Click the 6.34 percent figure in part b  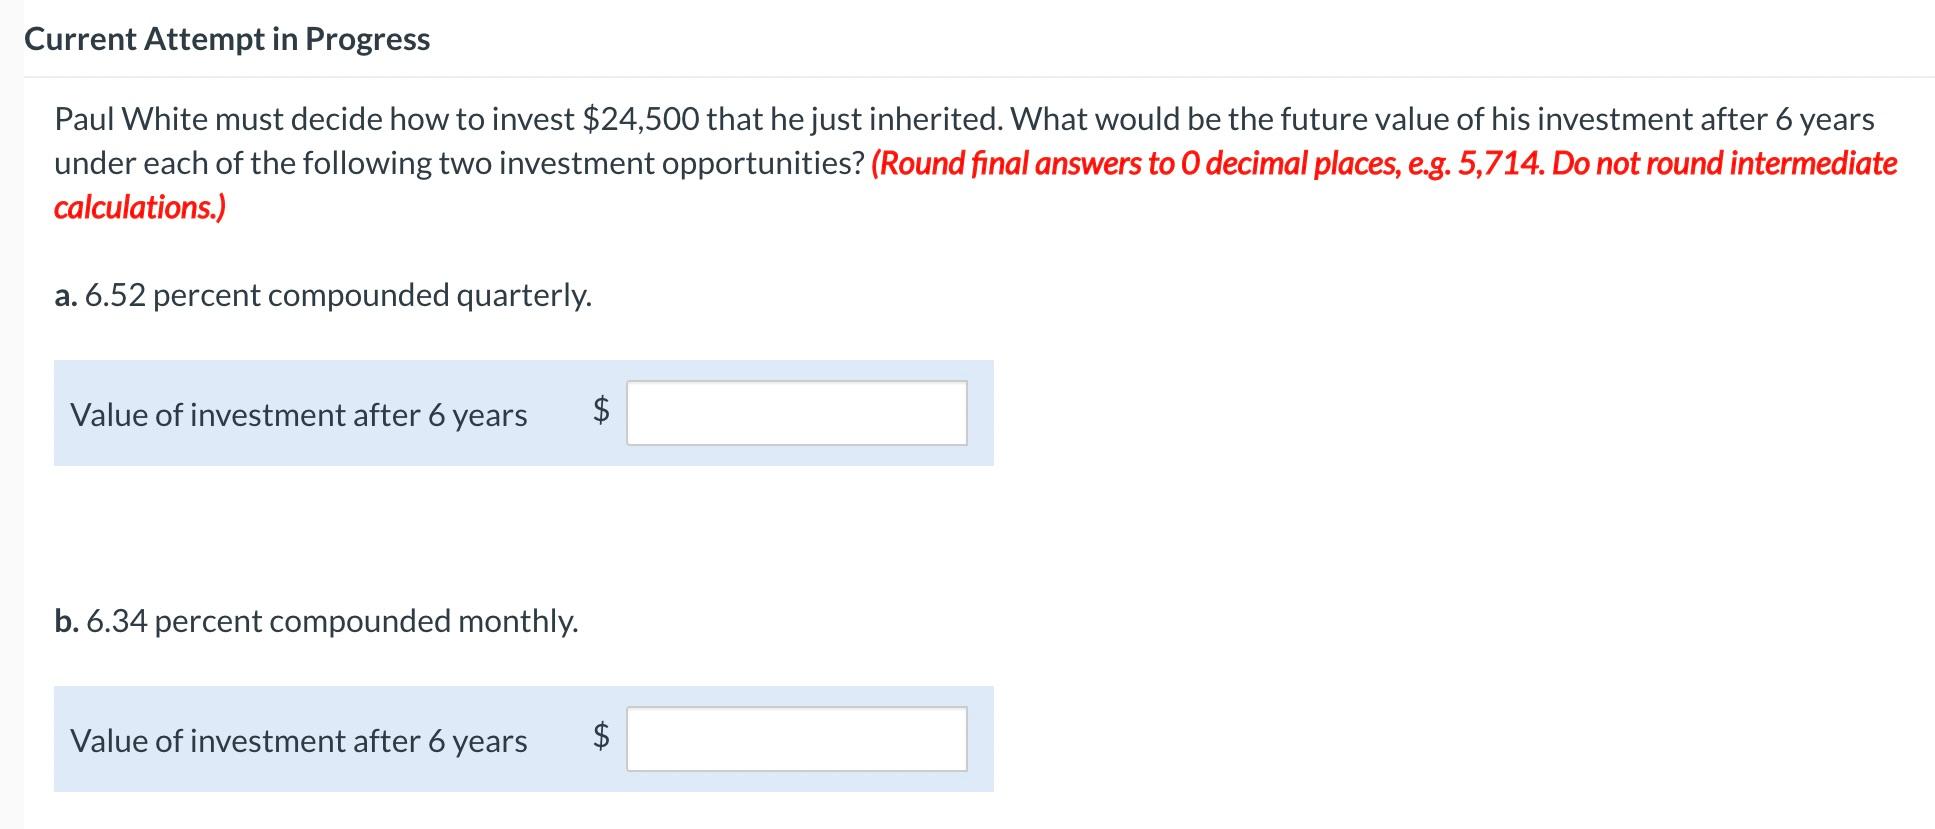pos(120,621)
